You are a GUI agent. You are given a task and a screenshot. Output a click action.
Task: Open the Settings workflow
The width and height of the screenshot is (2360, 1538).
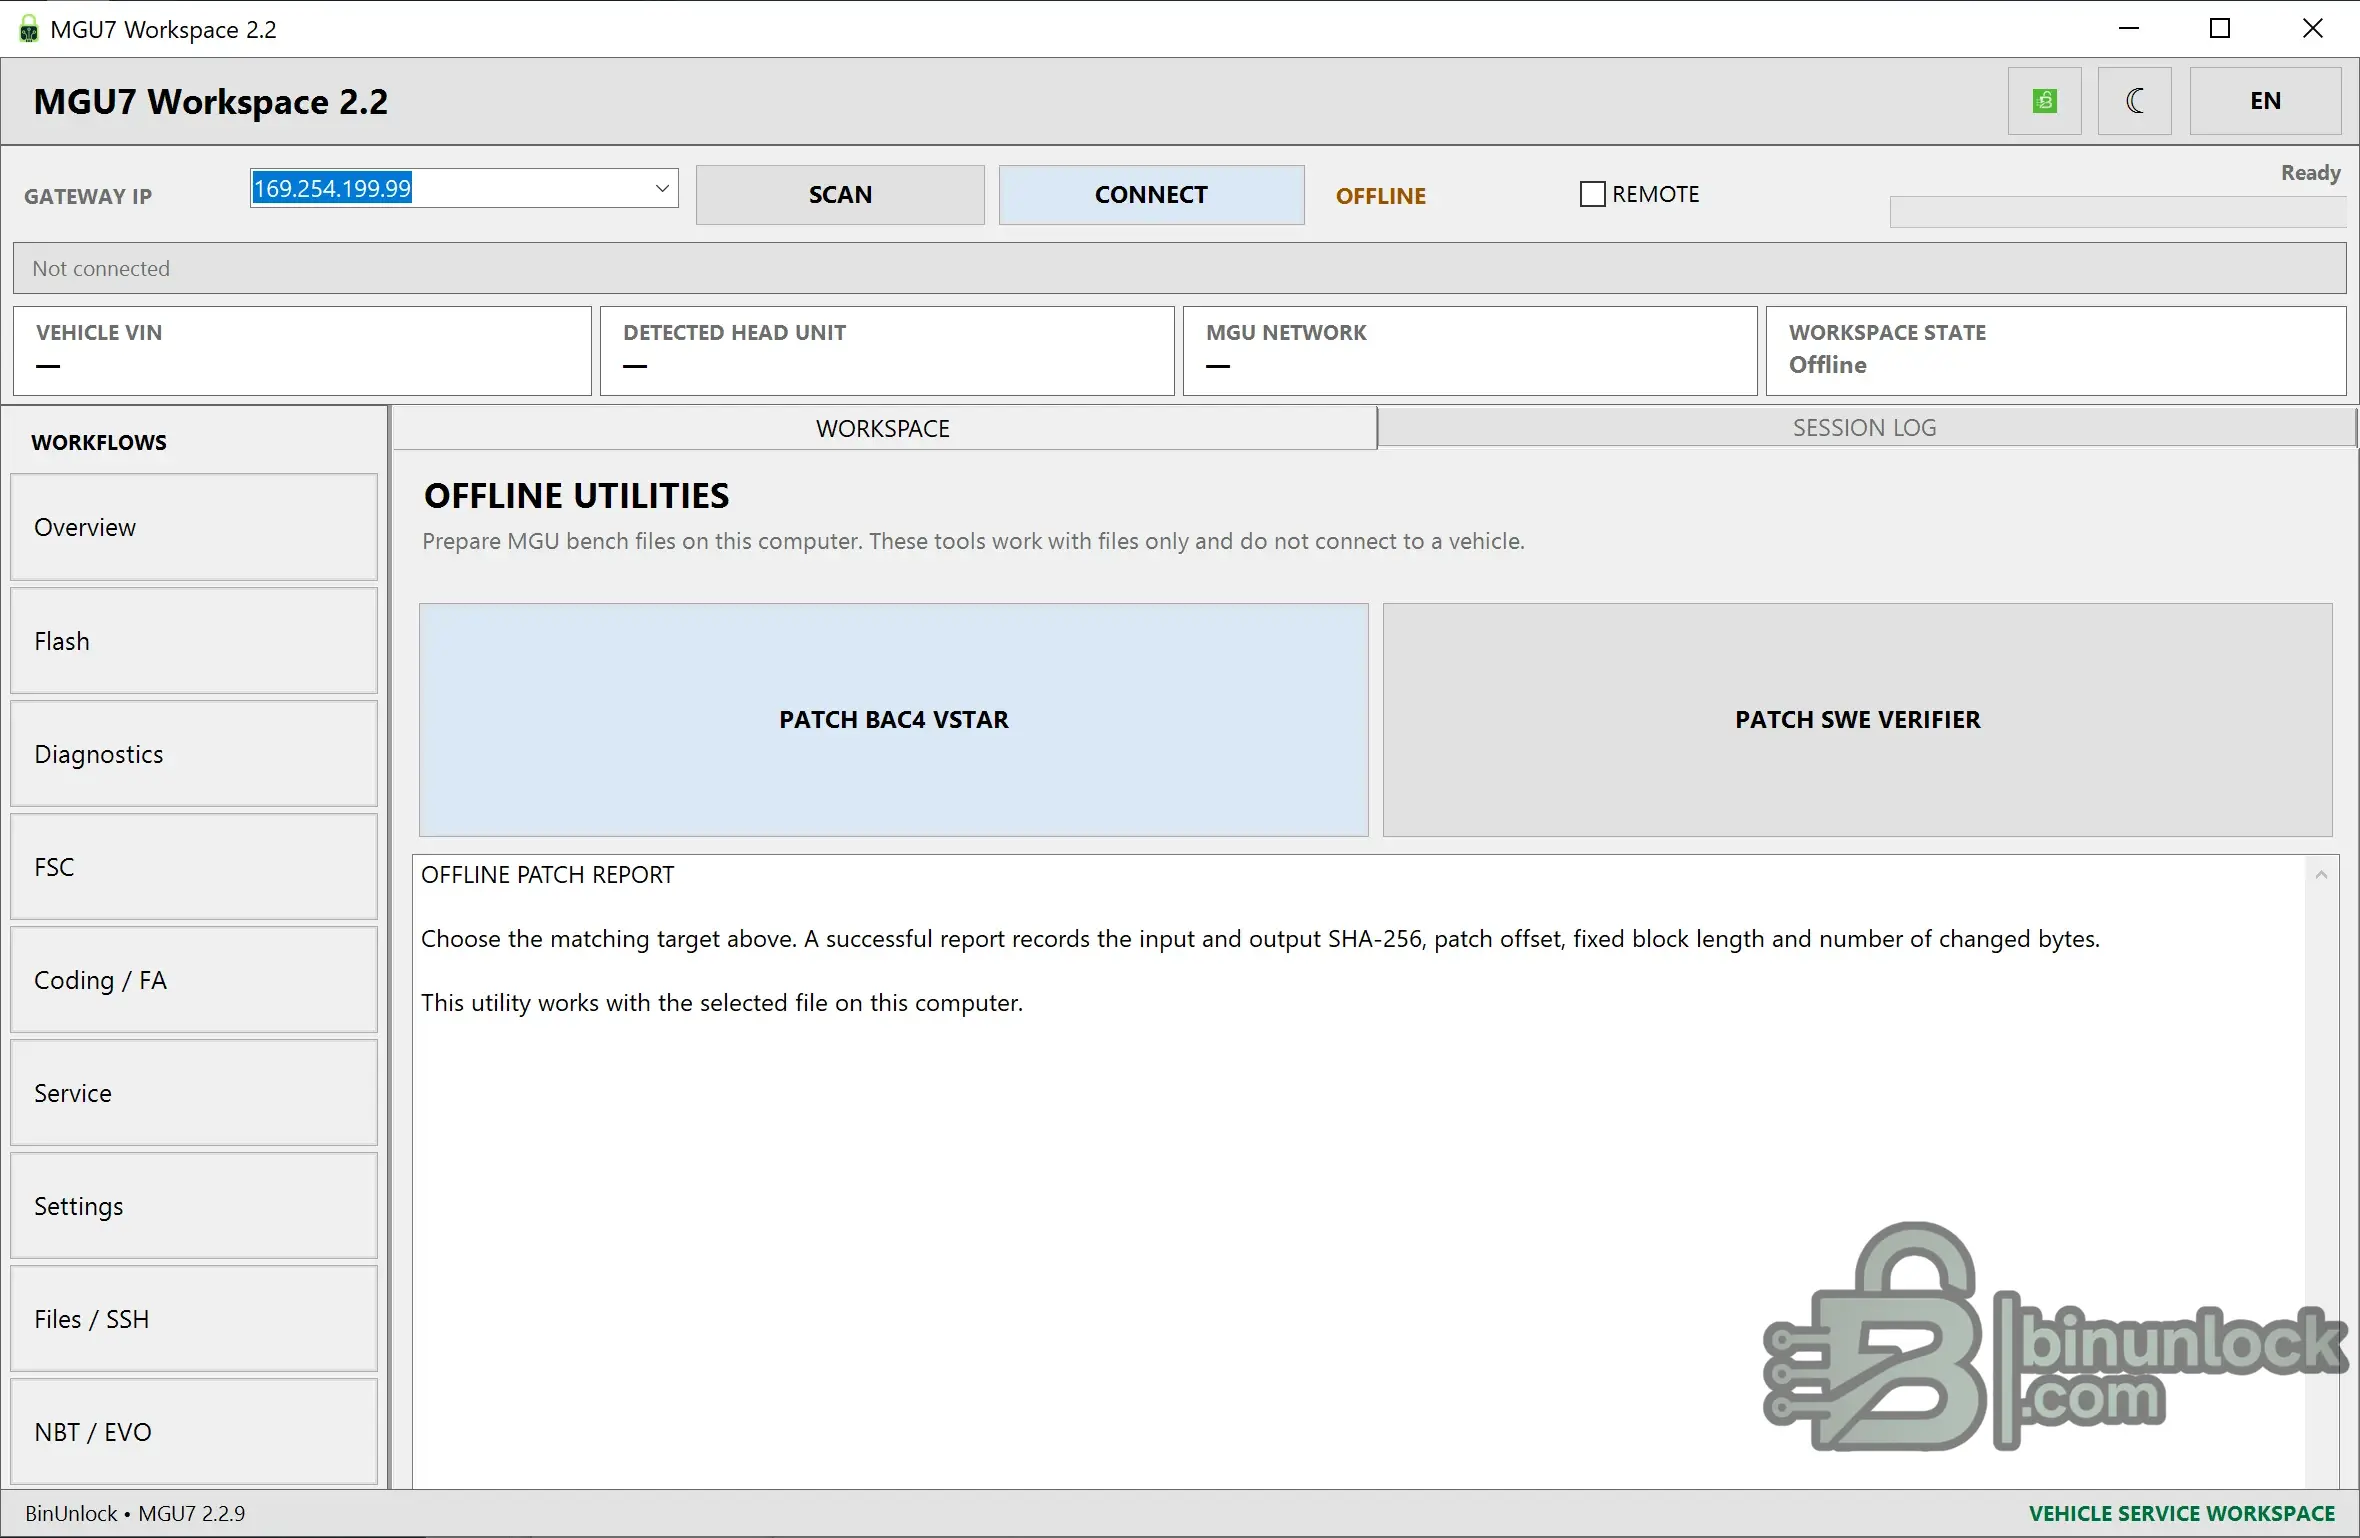tap(194, 1206)
